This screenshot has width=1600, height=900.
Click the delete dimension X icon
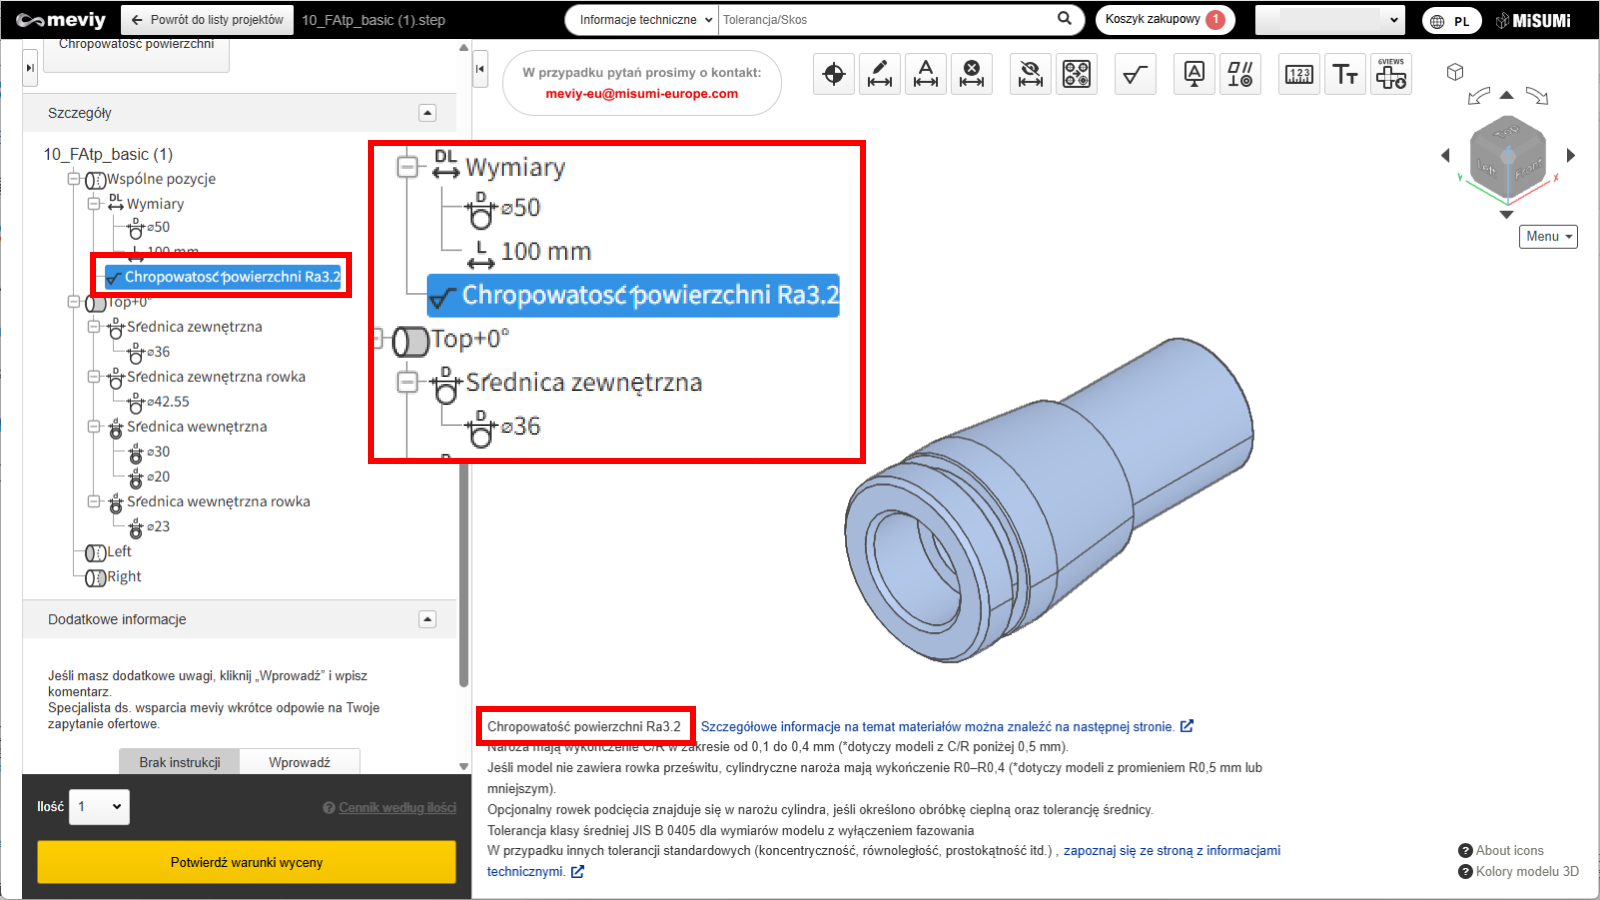(x=971, y=74)
